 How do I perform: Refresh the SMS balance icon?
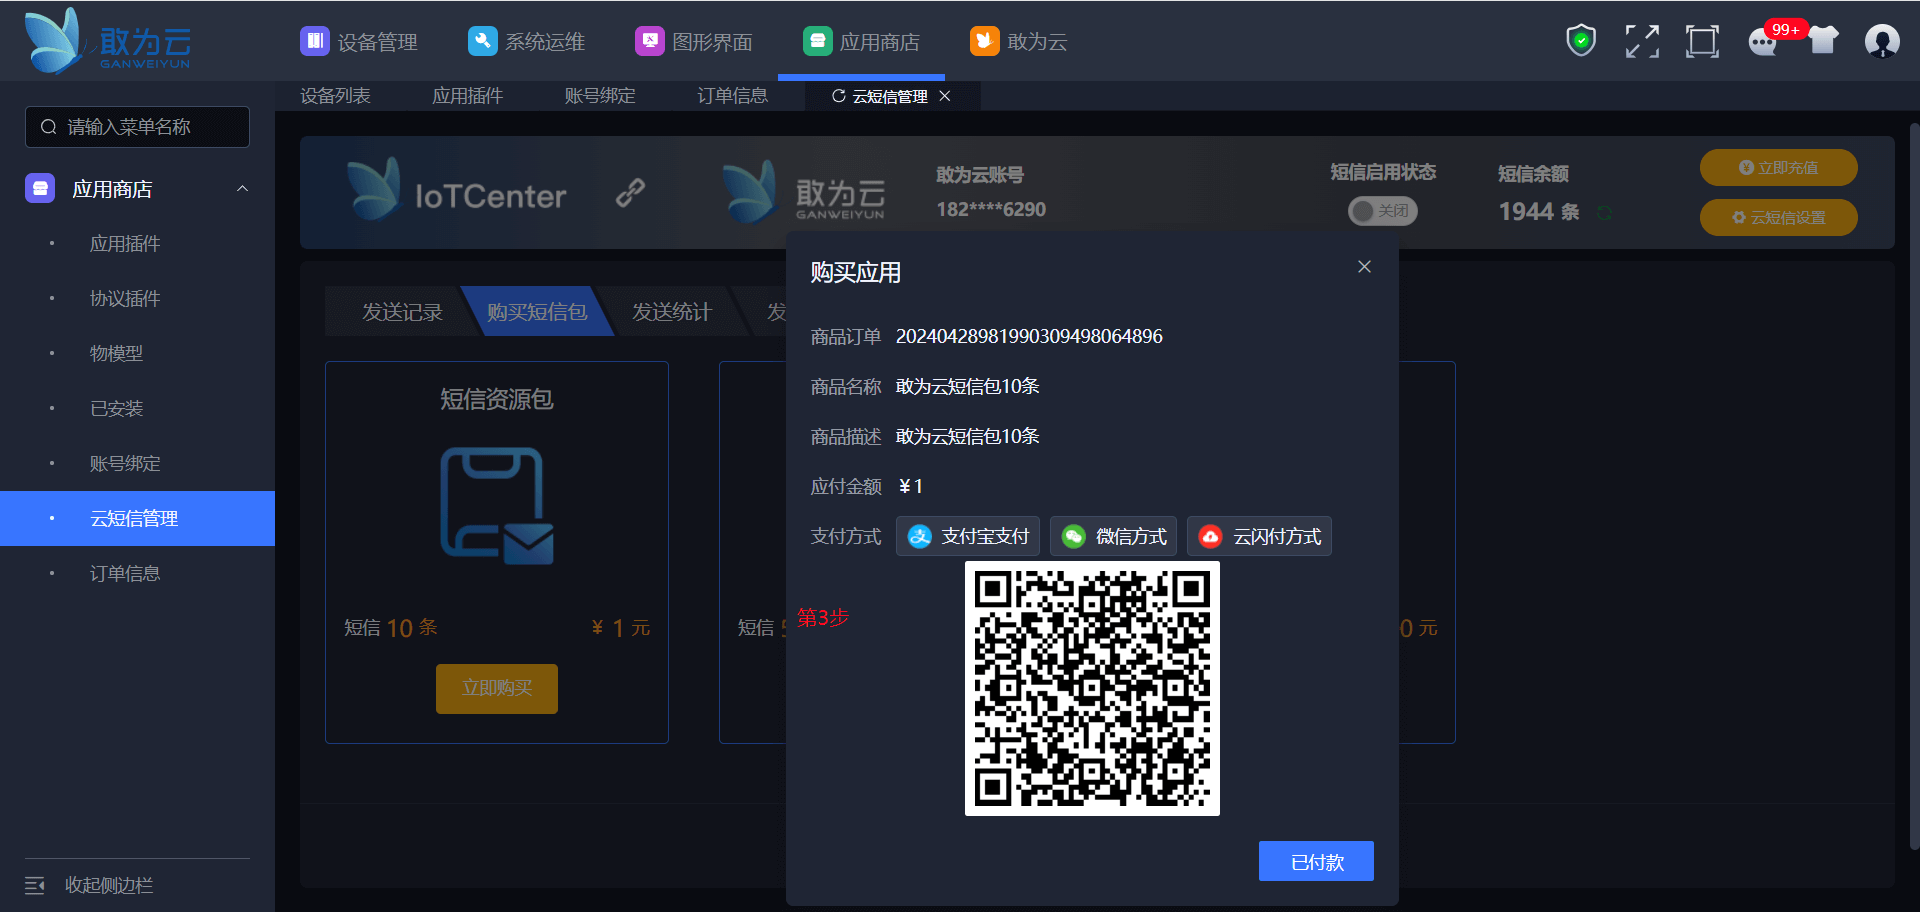tap(1604, 213)
